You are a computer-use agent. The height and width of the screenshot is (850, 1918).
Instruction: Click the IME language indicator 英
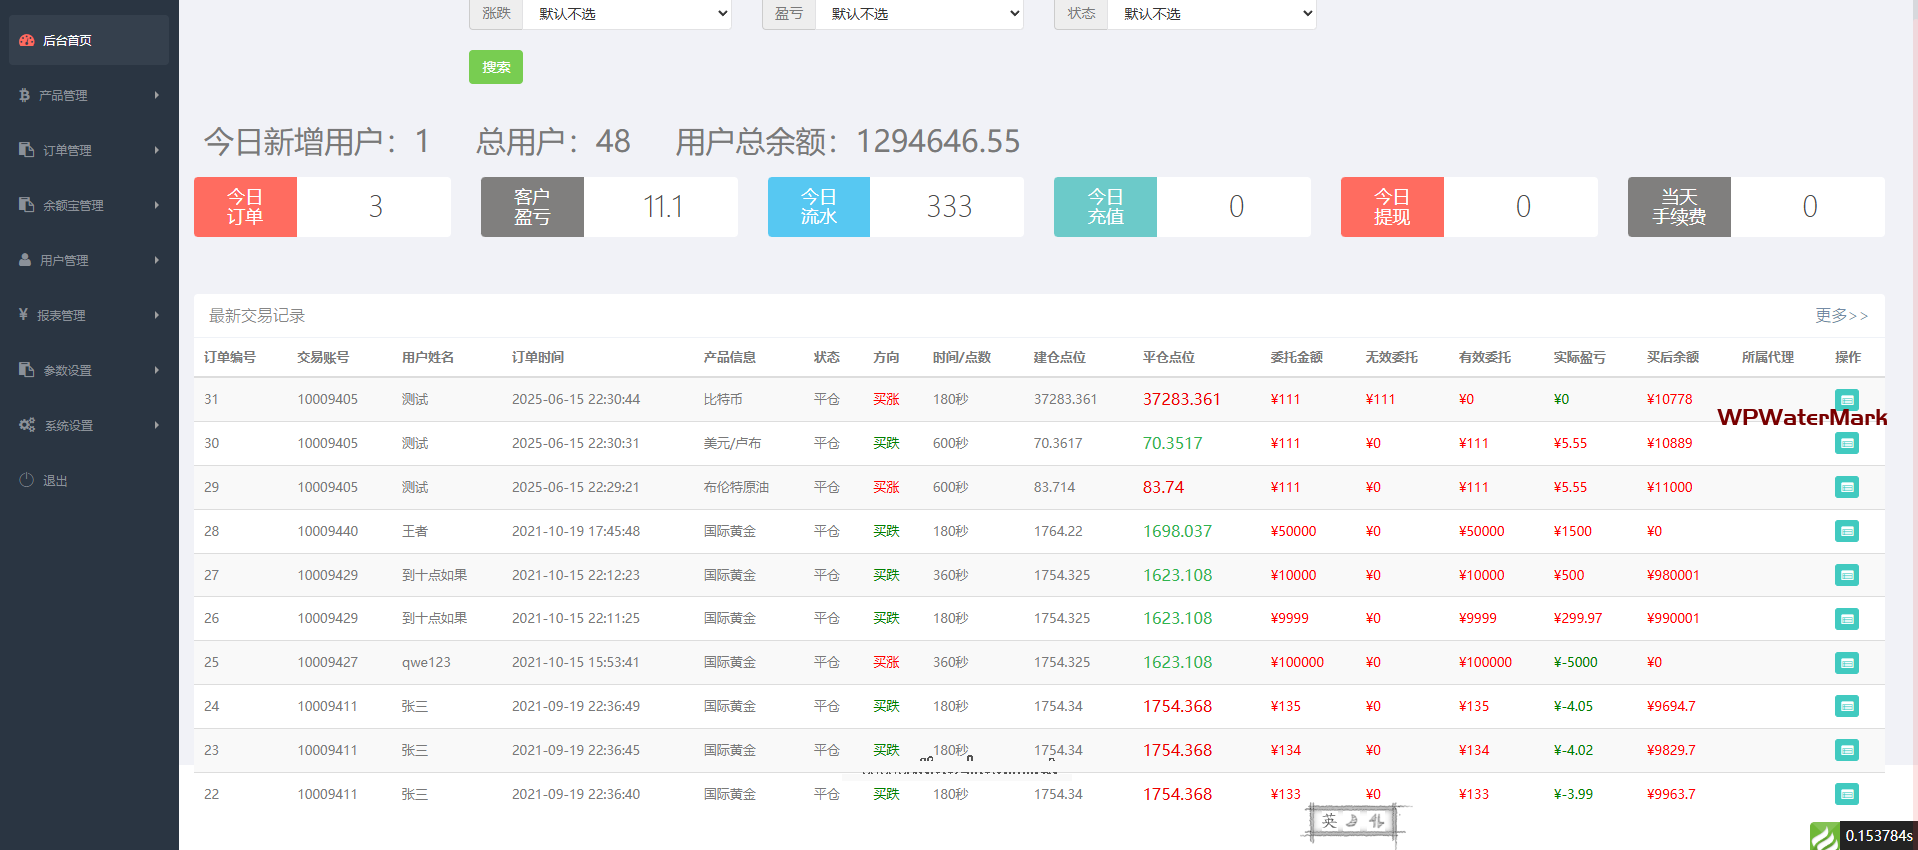coord(1329,821)
